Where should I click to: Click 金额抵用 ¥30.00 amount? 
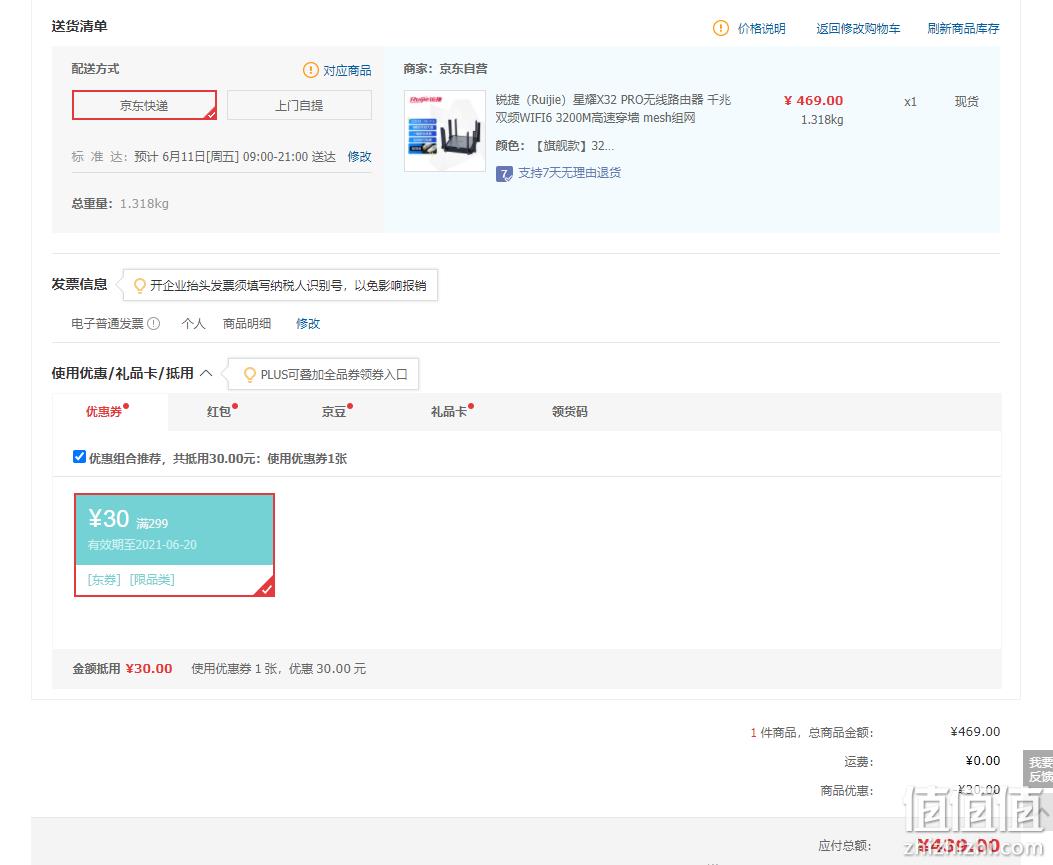[x=149, y=669]
